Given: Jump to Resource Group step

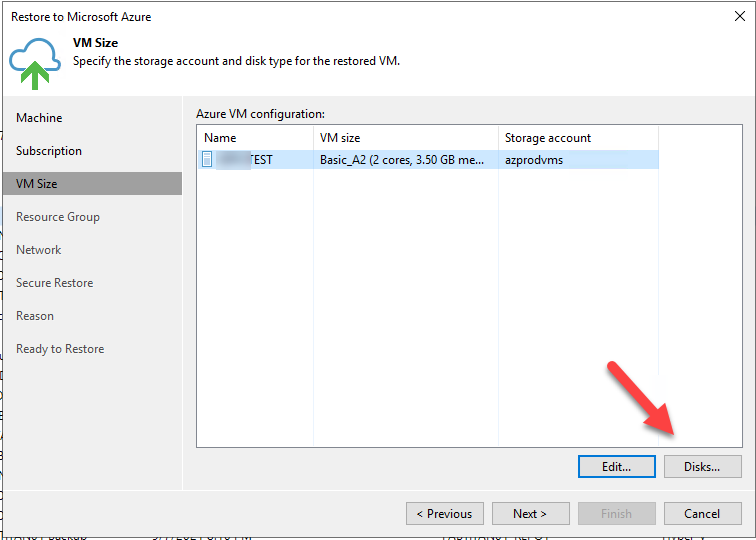Looking at the screenshot, I should 58,217.
